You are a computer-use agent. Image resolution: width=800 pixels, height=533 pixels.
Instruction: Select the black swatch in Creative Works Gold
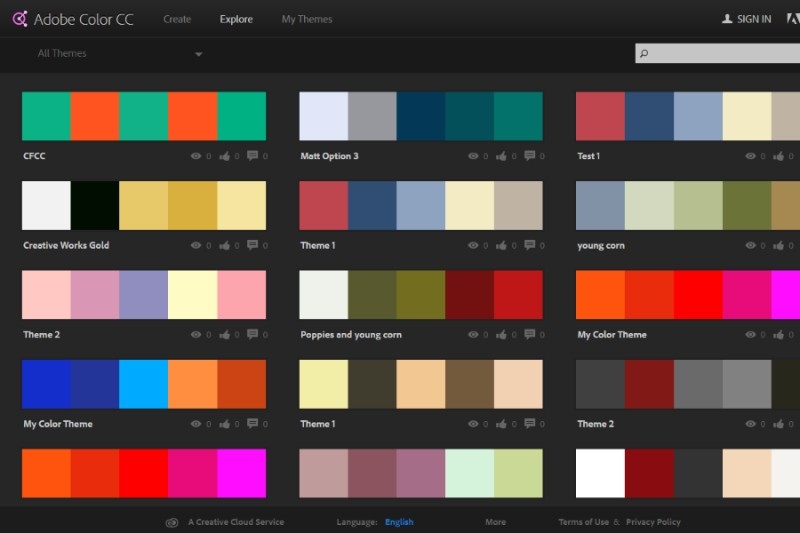pyautogui.click(x=95, y=205)
